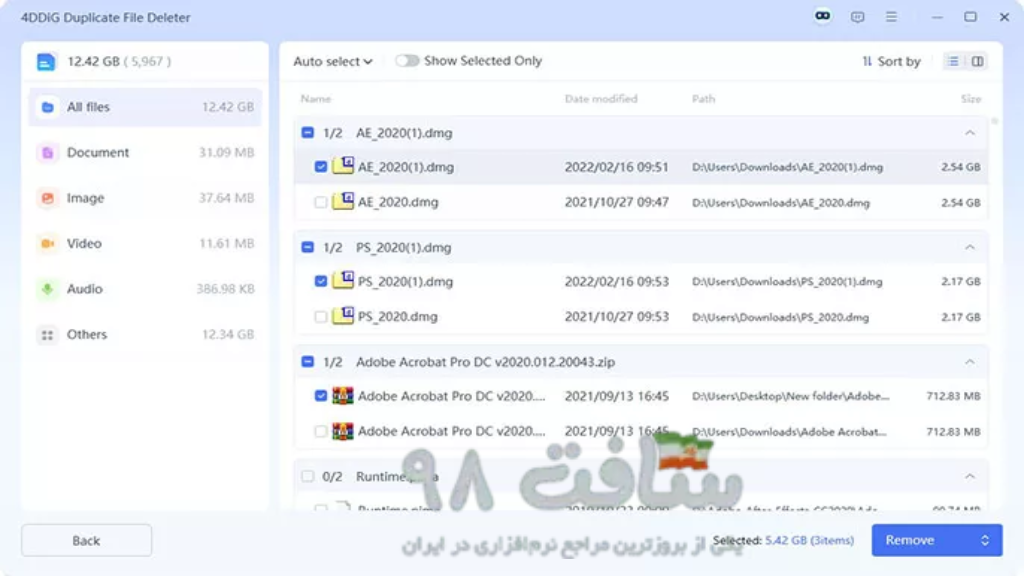Click the Audio category icon
Screen dimensions: 1024x576
pos(47,289)
